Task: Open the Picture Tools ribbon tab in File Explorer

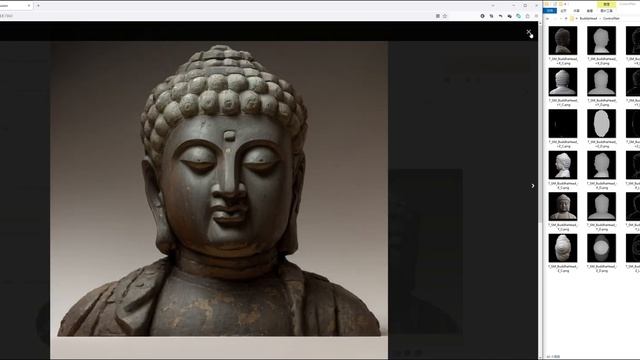Action: click(x=607, y=11)
